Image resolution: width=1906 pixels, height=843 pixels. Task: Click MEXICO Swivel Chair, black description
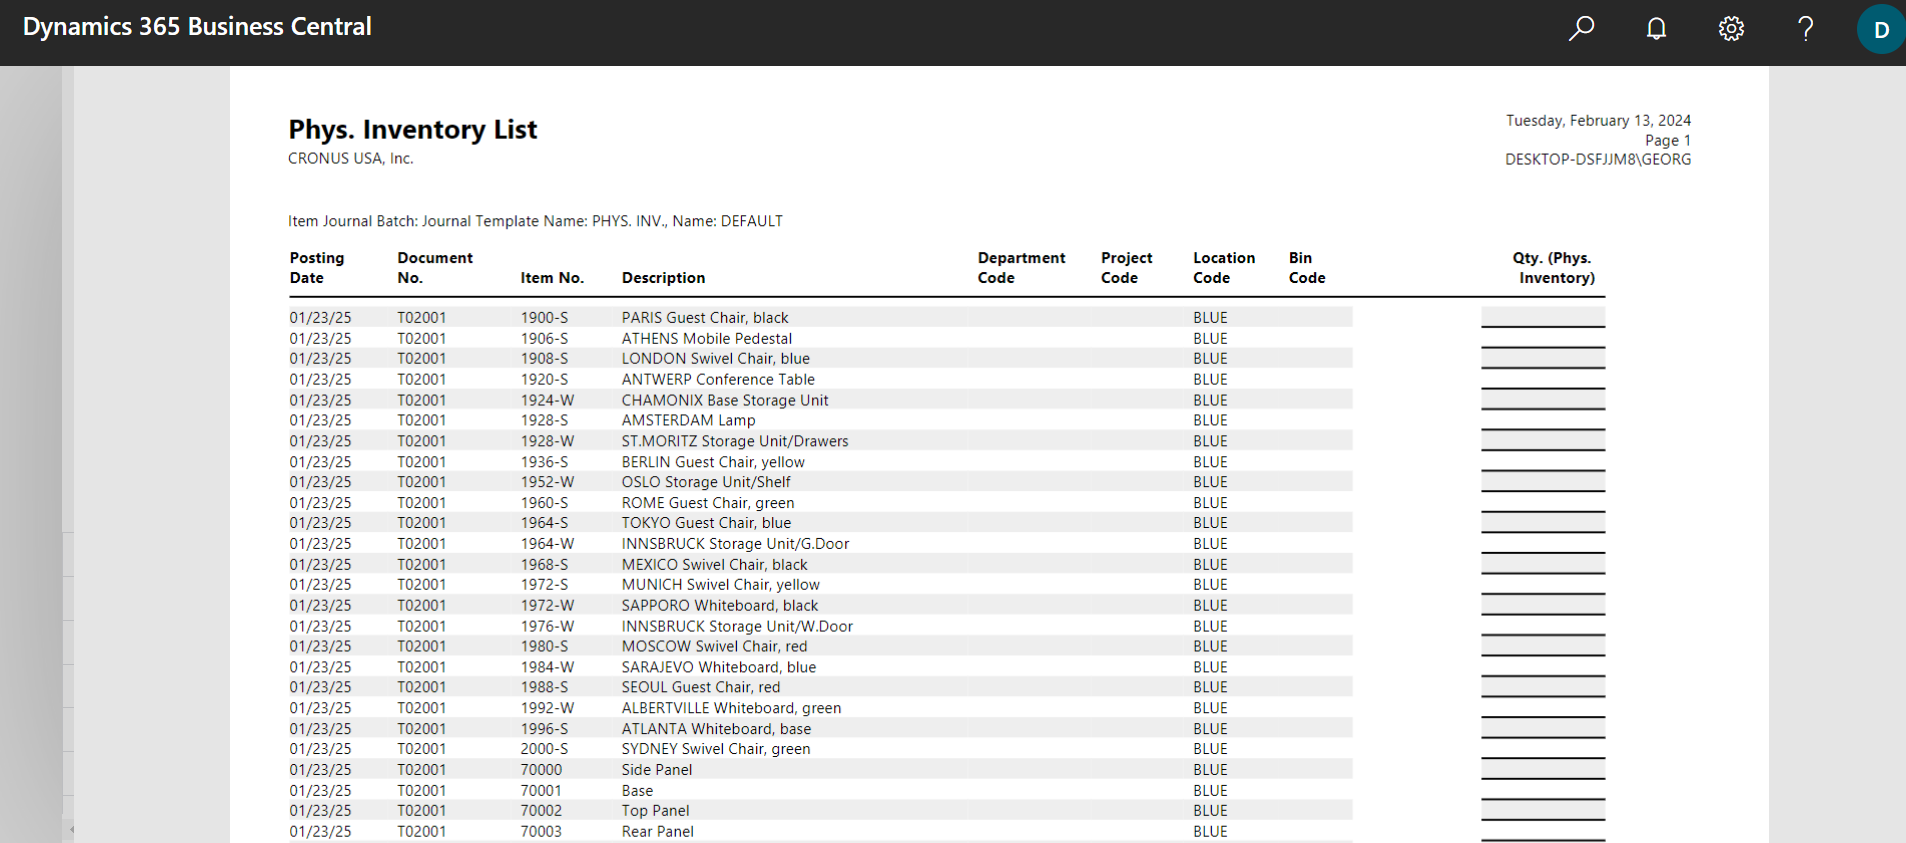714,565
